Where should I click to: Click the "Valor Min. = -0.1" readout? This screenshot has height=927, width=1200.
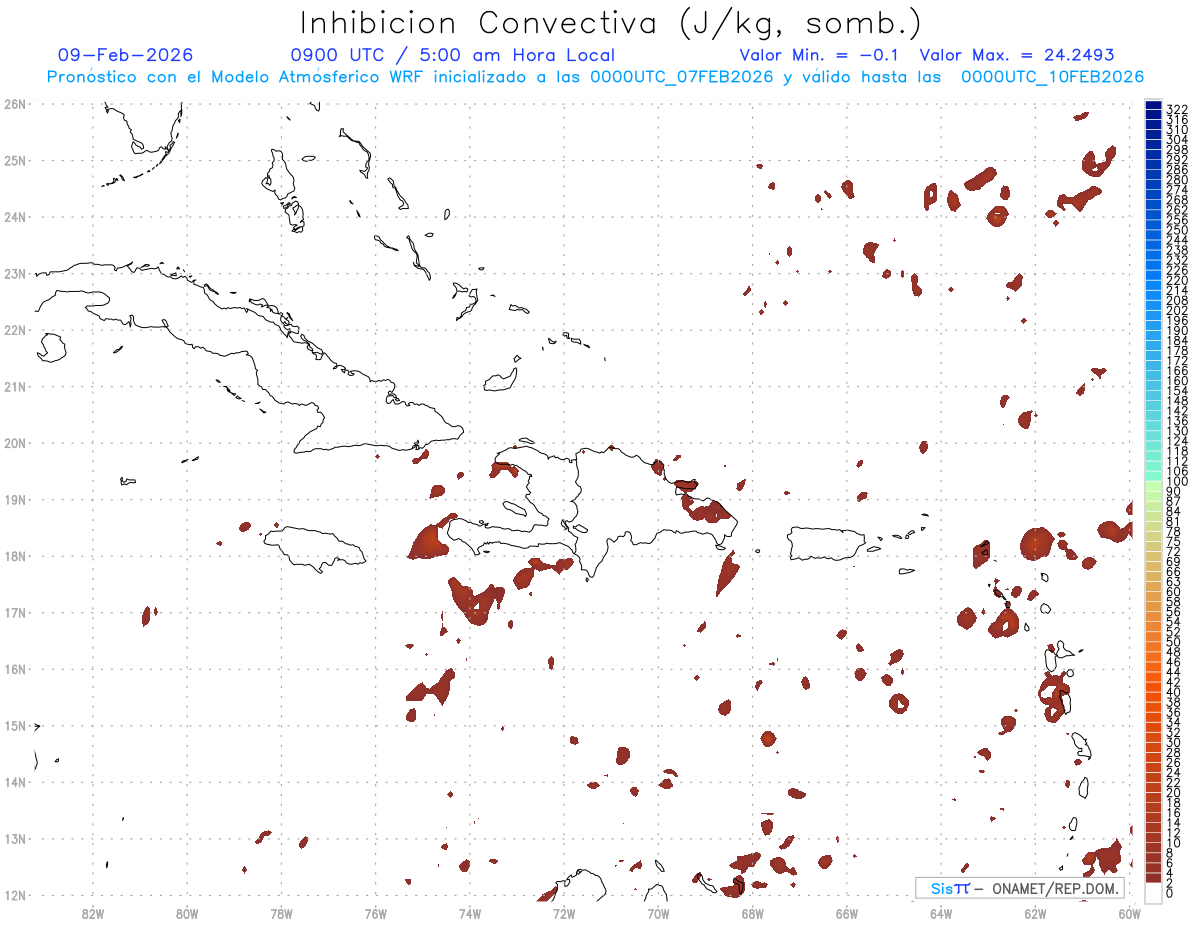click(x=820, y=55)
